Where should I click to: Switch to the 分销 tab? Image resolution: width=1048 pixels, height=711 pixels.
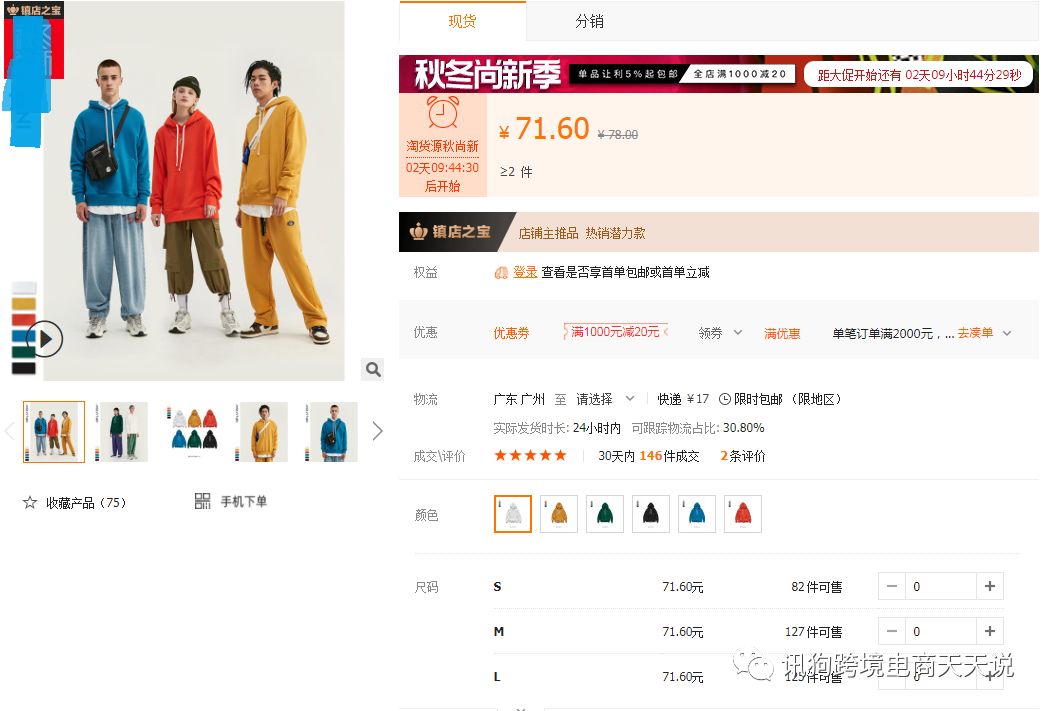[590, 21]
